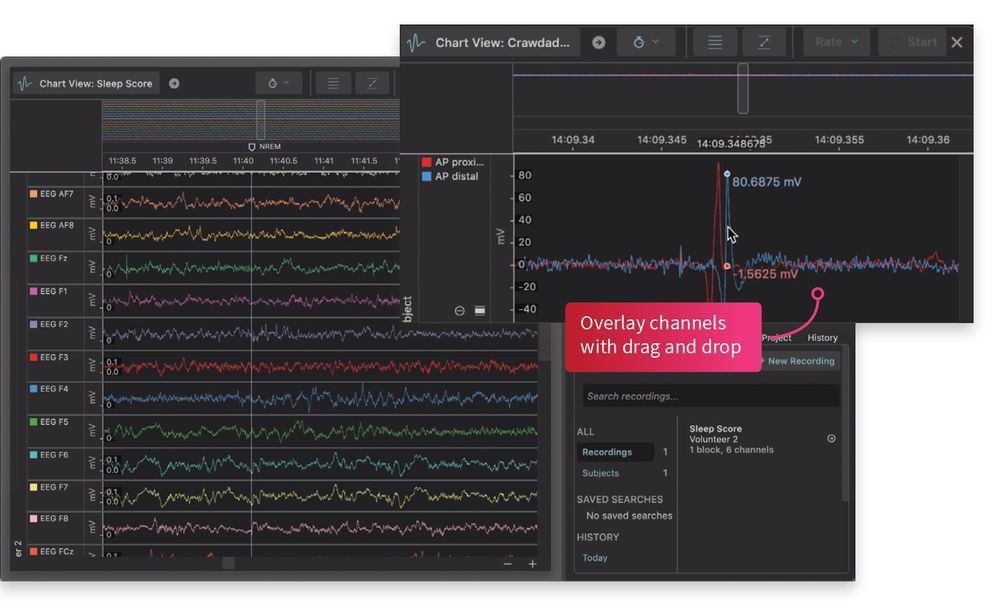The height and width of the screenshot is (611, 1000).
Task: Switch to the History tab
Action: pos(822,337)
